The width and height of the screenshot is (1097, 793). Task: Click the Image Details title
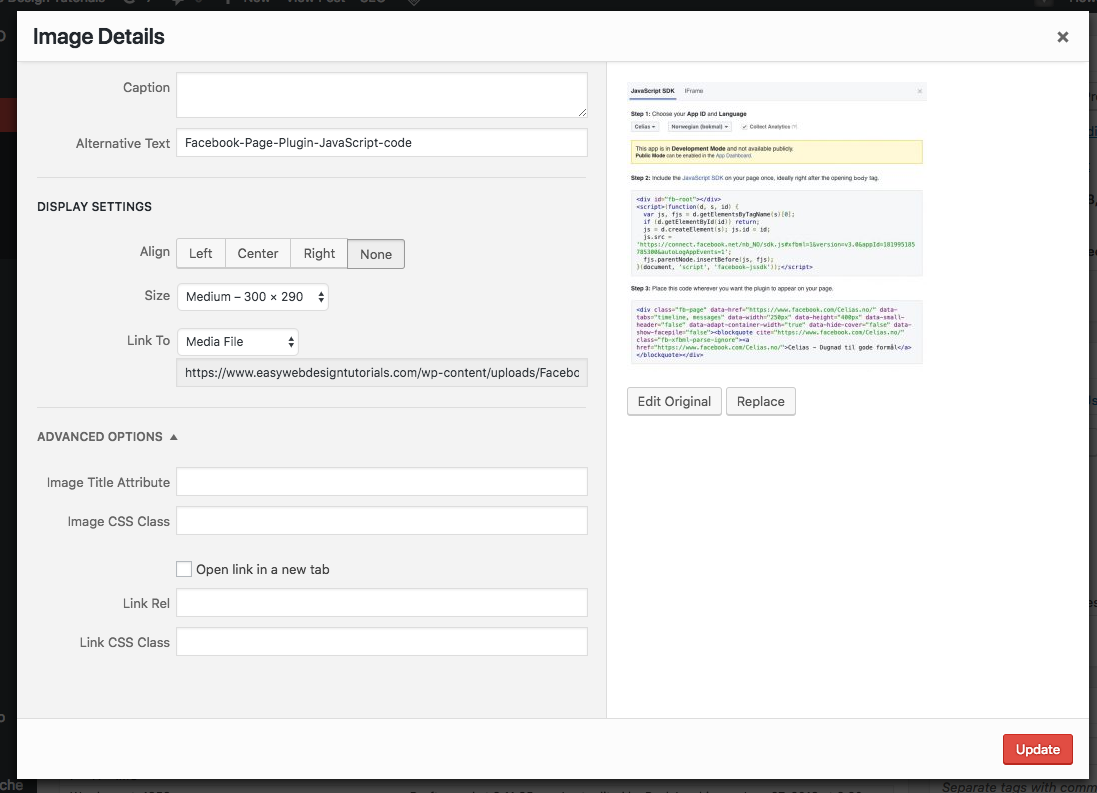[x=99, y=36]
